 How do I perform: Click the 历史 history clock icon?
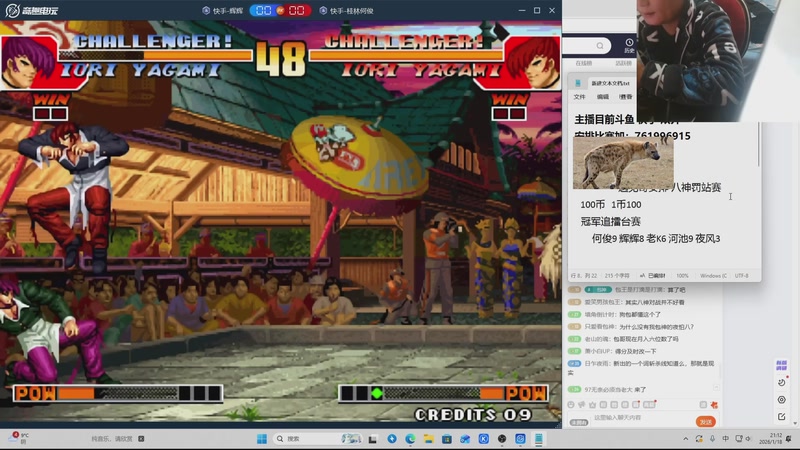pyautogui.click(x=629, y=45)
